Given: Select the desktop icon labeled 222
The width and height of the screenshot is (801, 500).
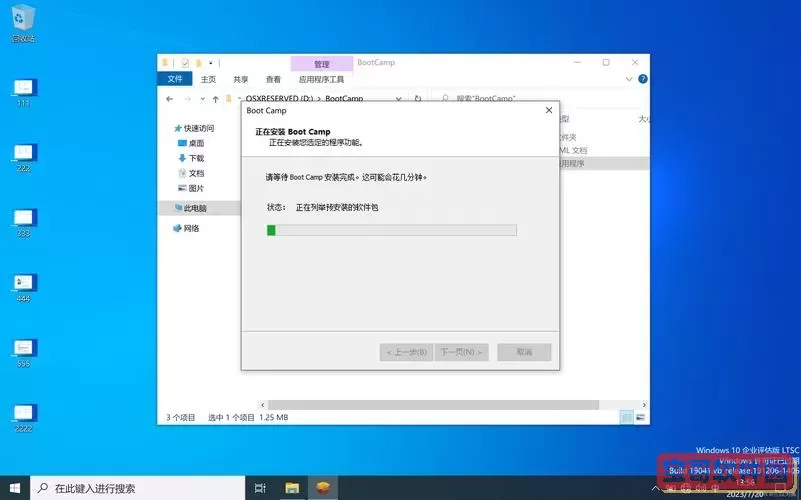Looking at the screenshot, I should [23, 157].
